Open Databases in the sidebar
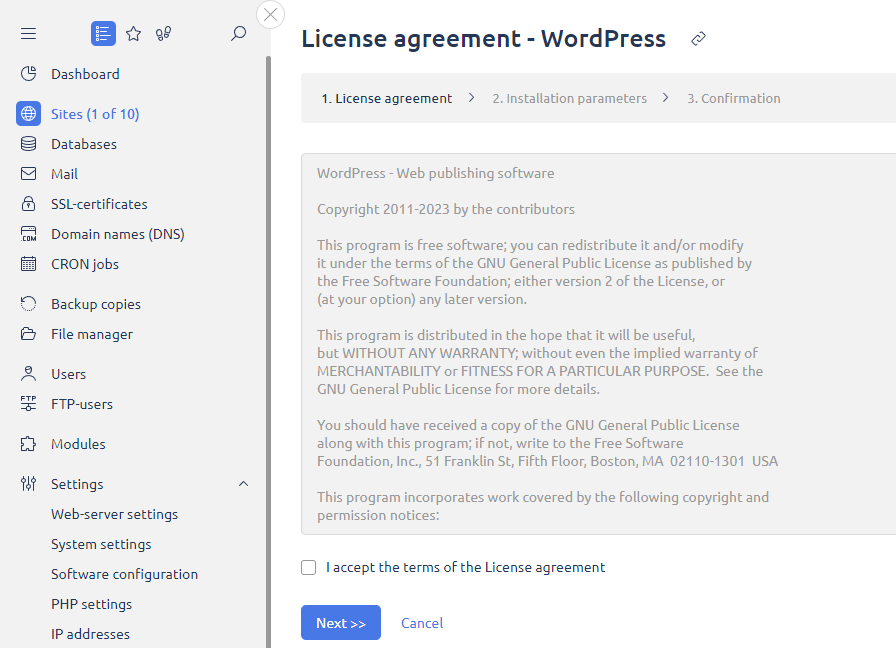 point(84,144)
